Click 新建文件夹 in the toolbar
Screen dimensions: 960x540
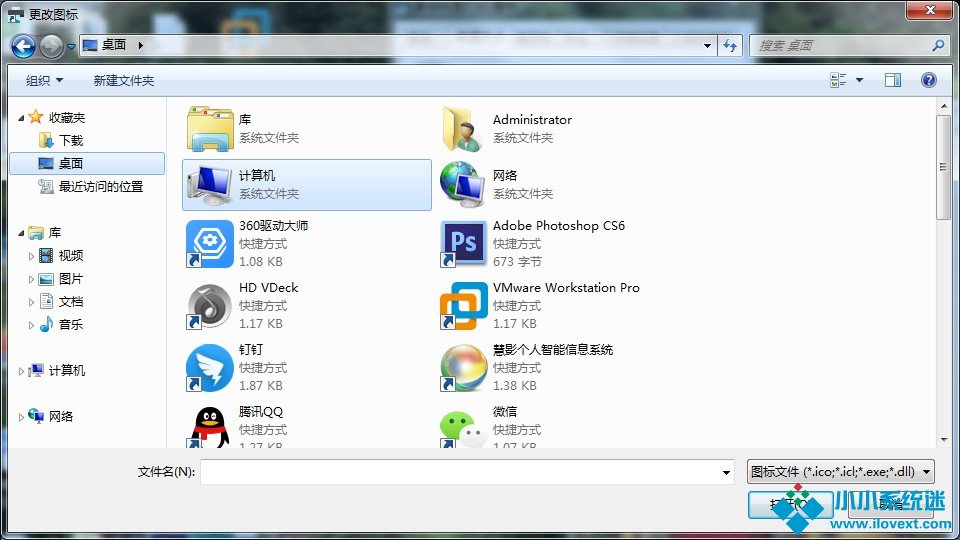(x=124, y=81)
